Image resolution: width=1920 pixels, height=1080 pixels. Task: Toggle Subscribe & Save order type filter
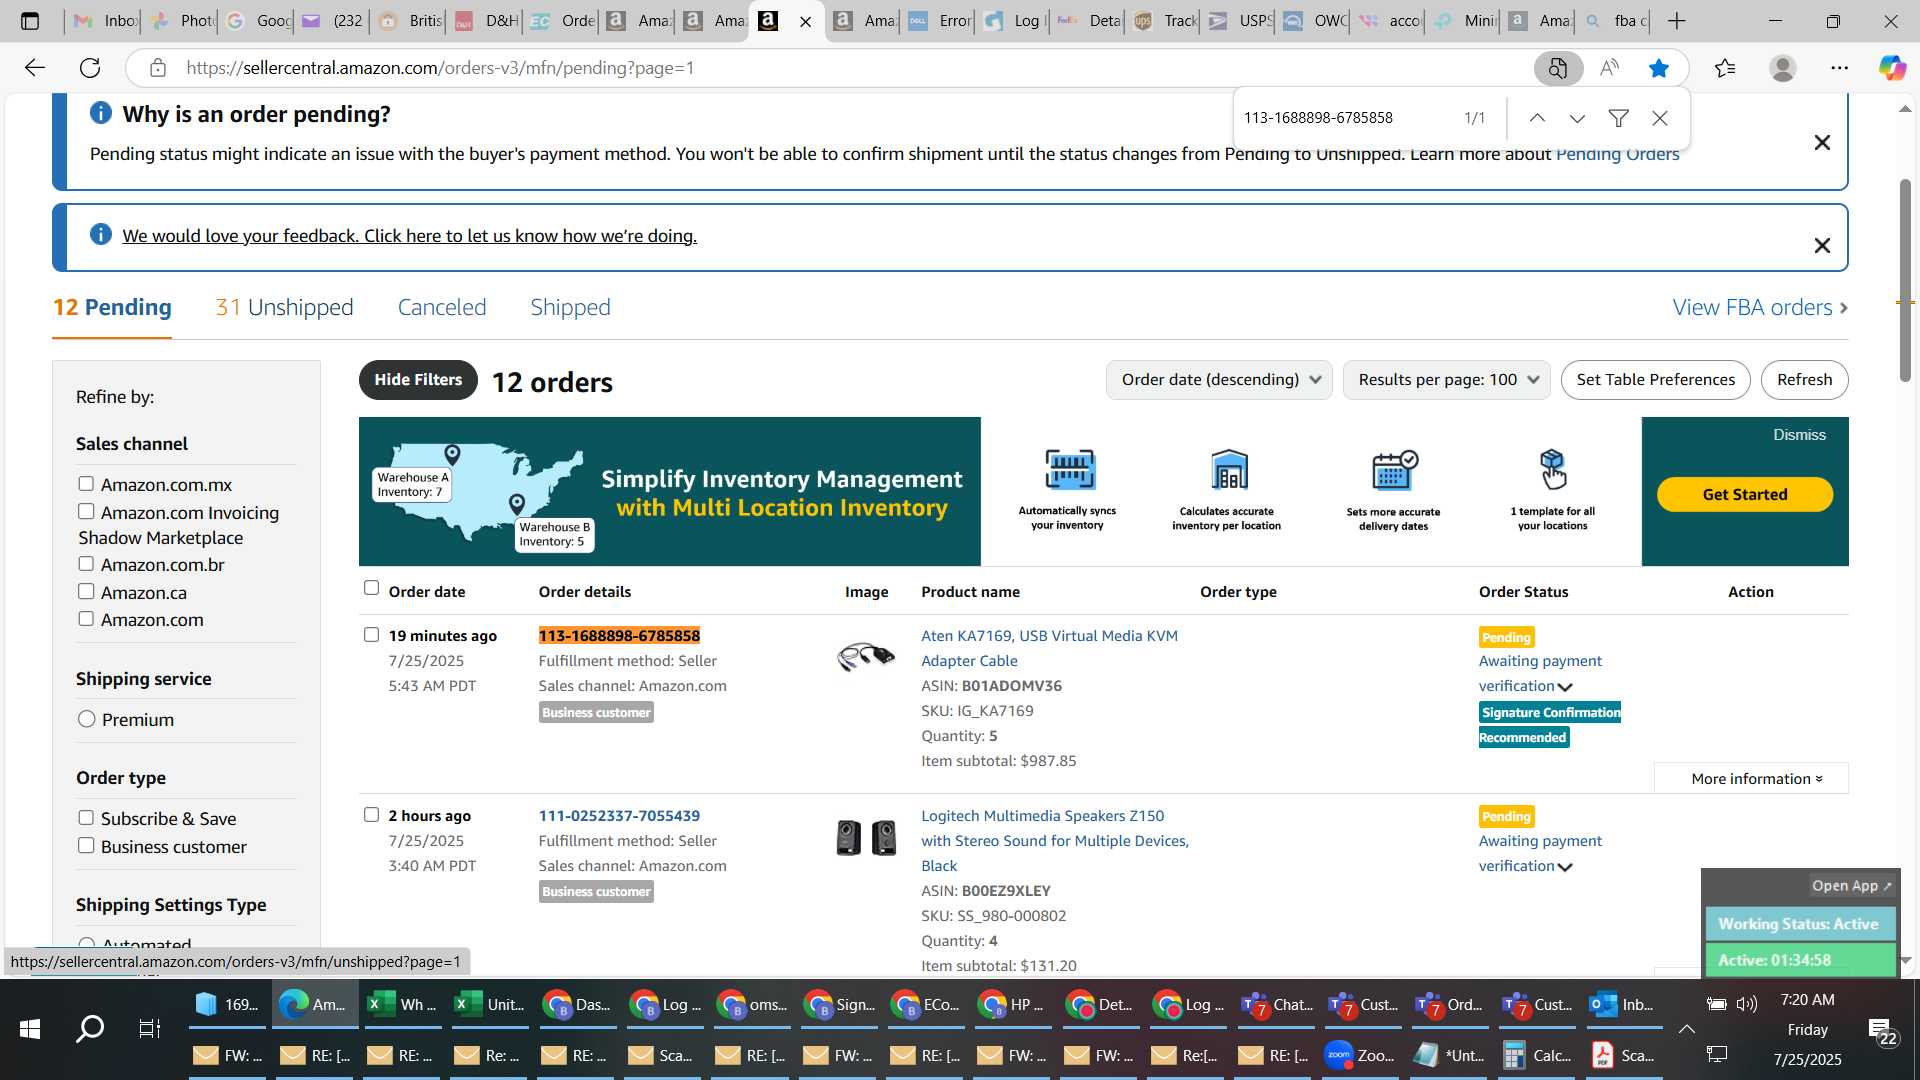[x=86, y=818]
